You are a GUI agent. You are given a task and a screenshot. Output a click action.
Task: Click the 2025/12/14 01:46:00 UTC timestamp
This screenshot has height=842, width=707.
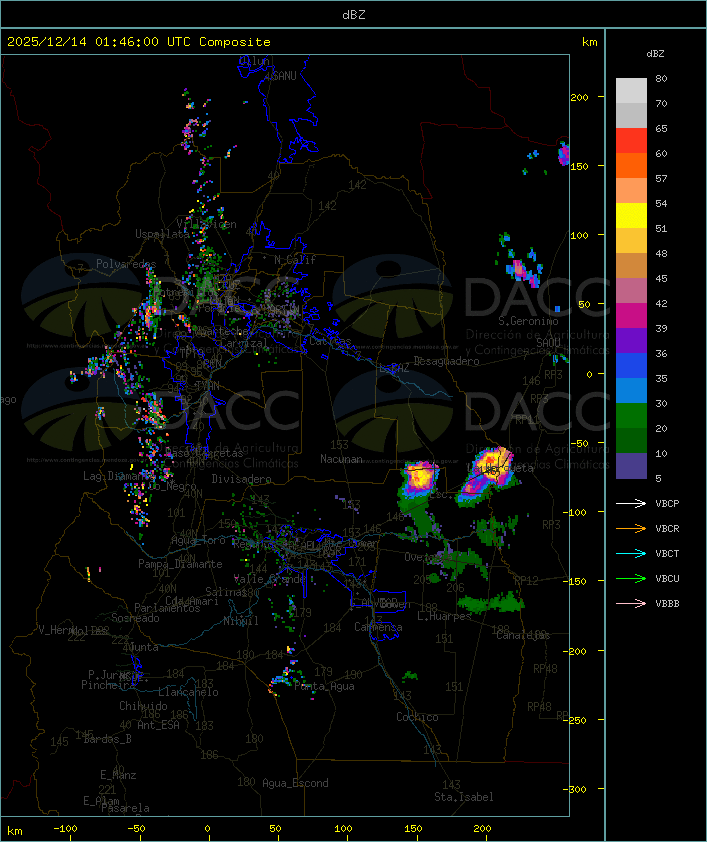(98, 41)
